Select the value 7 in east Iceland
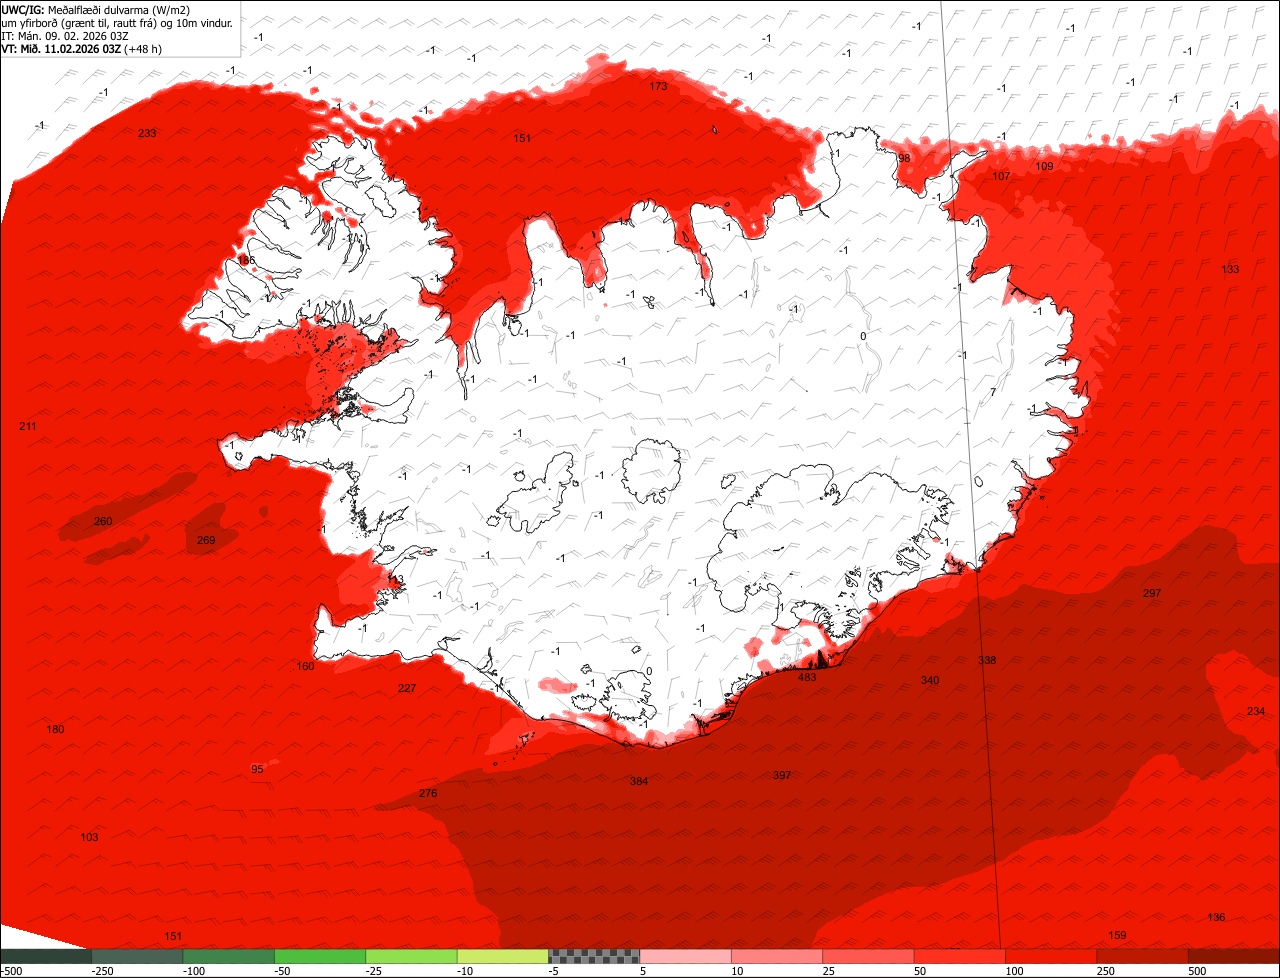This screenshot has height=978, width=1280. [x=993, y=392]
